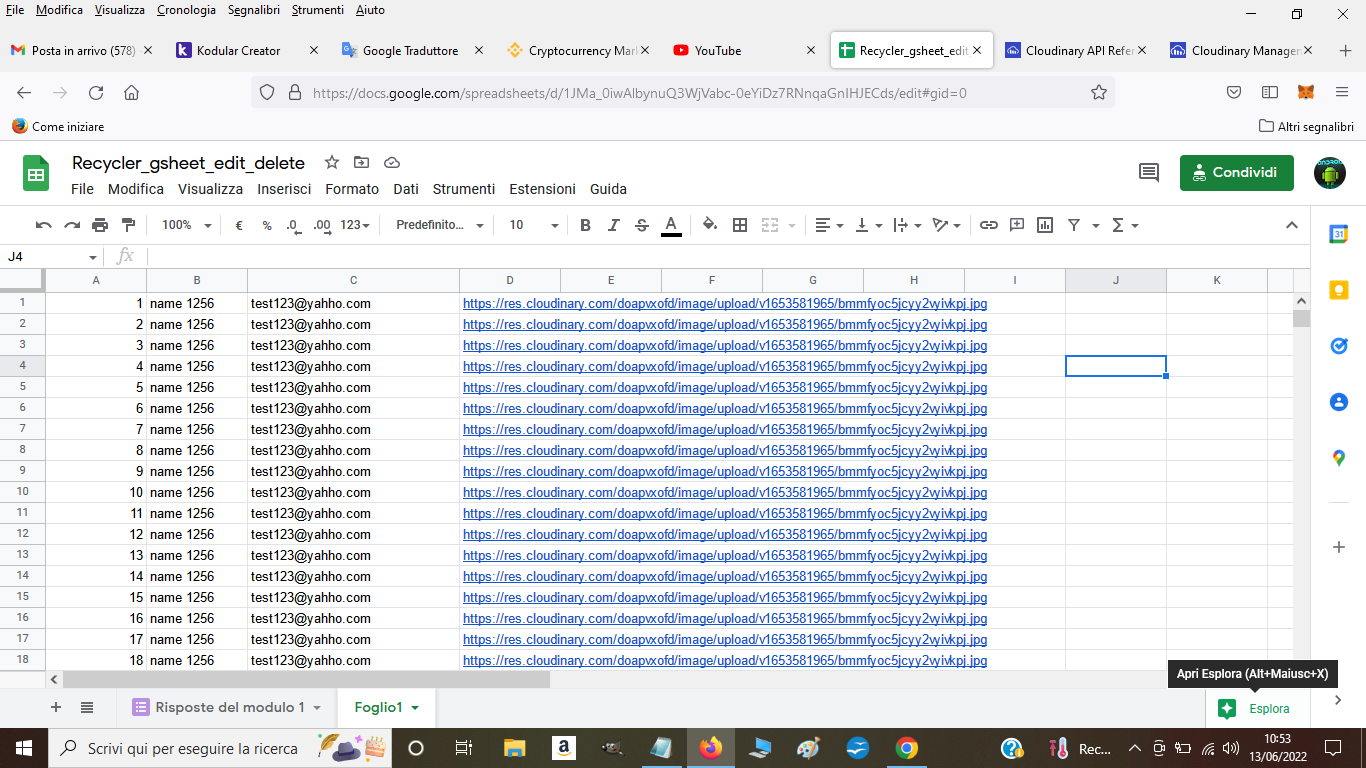Screen dimensions: 1366x768
Task: Open the 100% zoom dropdown
Action: coord(186,225)
